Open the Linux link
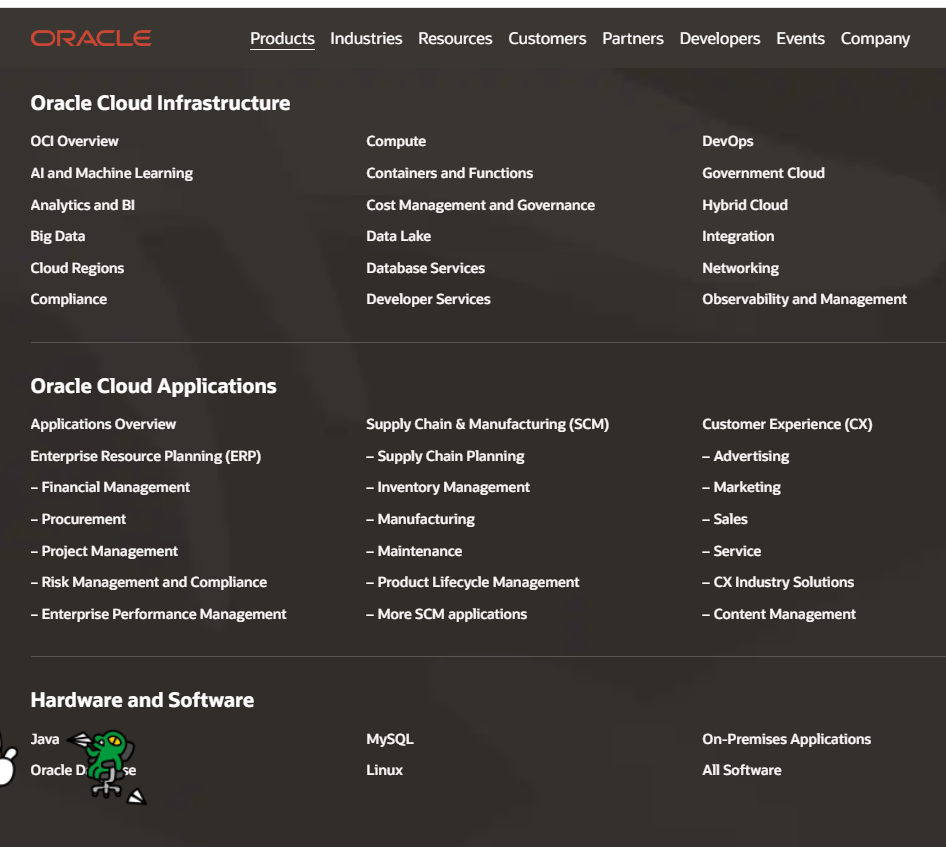Screen dimensions: 946x847 (384, 770)
